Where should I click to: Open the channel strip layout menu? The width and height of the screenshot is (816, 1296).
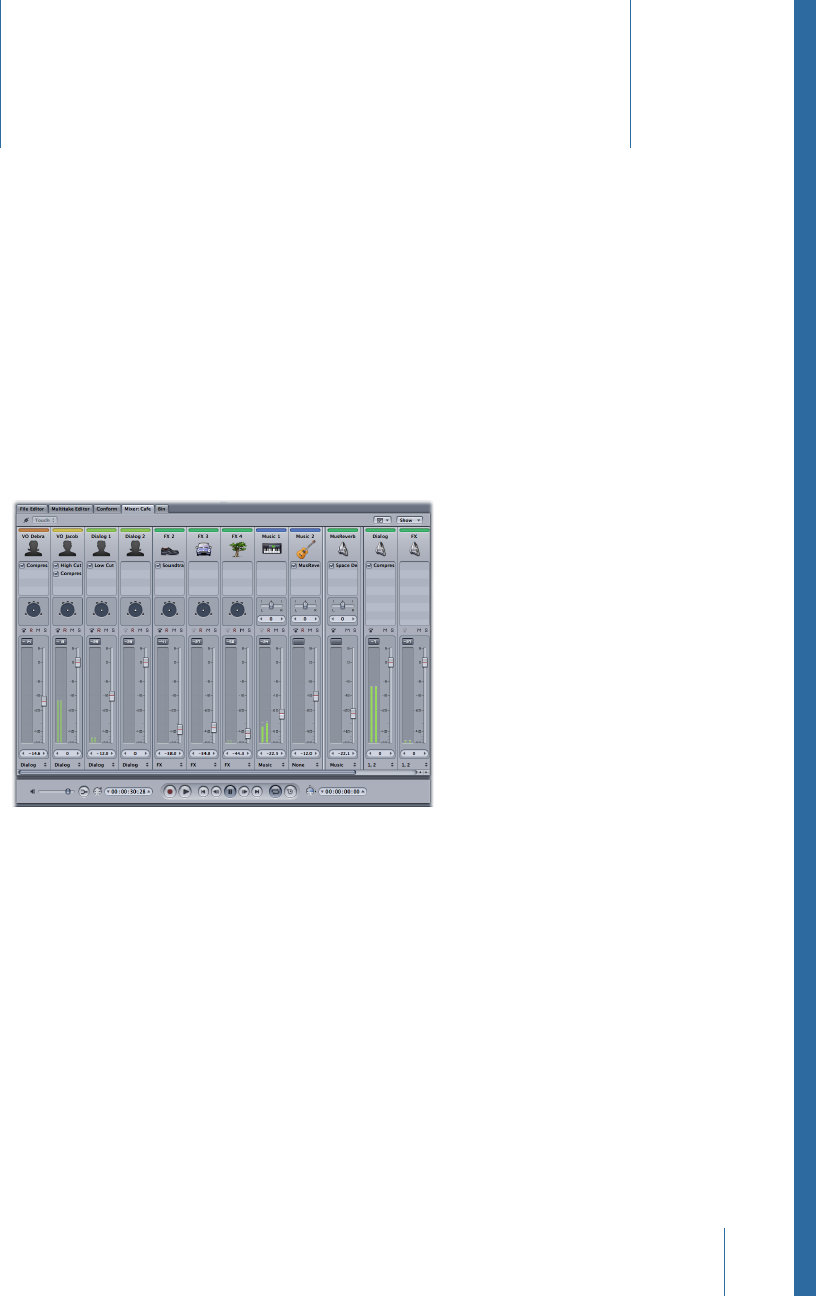pos(382,520)
